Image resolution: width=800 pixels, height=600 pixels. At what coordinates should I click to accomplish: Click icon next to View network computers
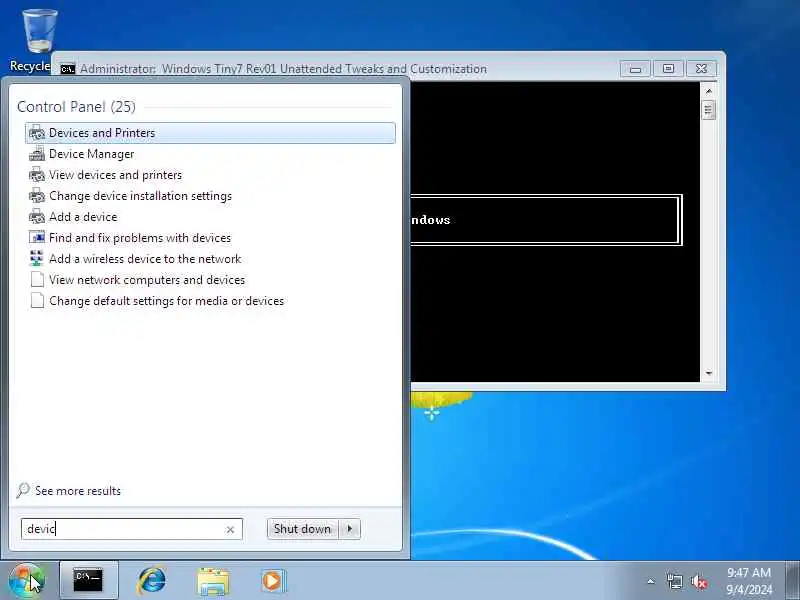(x=37, y=280)
